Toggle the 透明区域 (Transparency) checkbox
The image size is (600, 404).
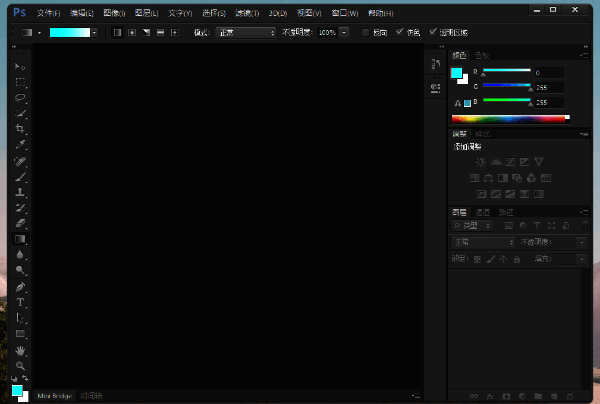click(x=433, y=32)
